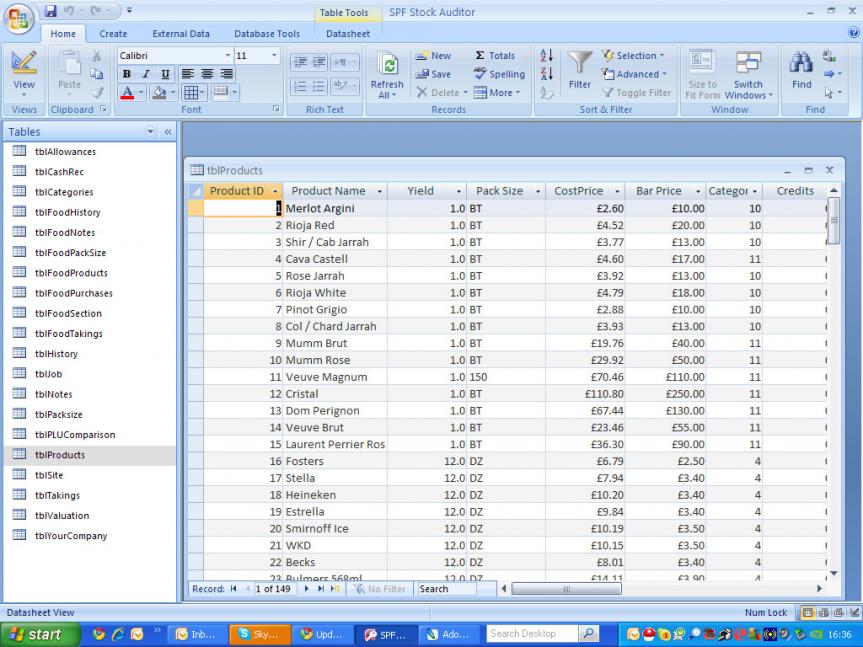Open tblCategories table

pyautogui.click(x=64, y=192)
